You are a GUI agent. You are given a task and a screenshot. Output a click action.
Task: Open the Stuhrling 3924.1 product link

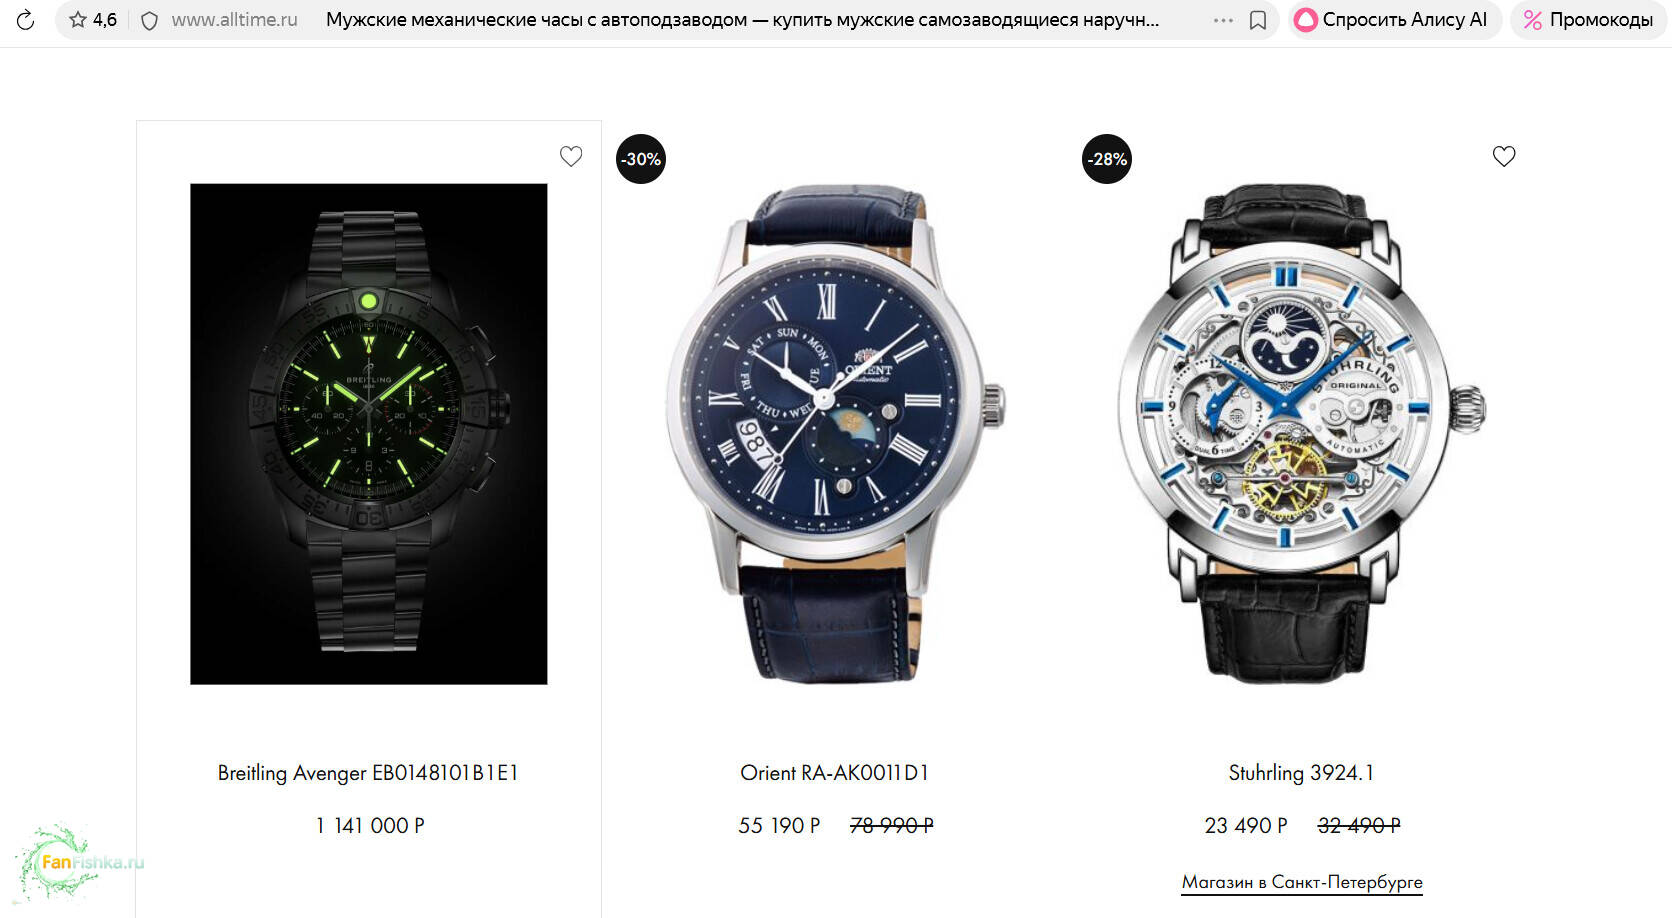[x=1301, y=773]
